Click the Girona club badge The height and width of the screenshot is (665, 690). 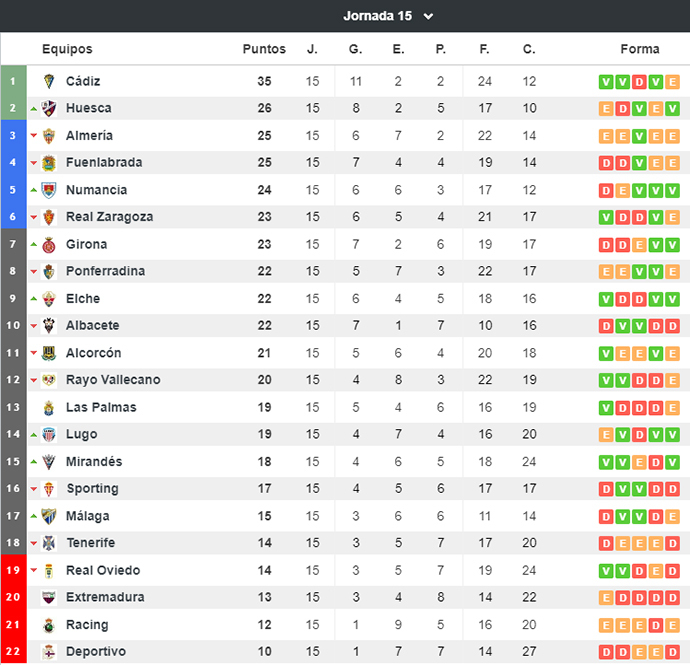click(x=49, y=245)
